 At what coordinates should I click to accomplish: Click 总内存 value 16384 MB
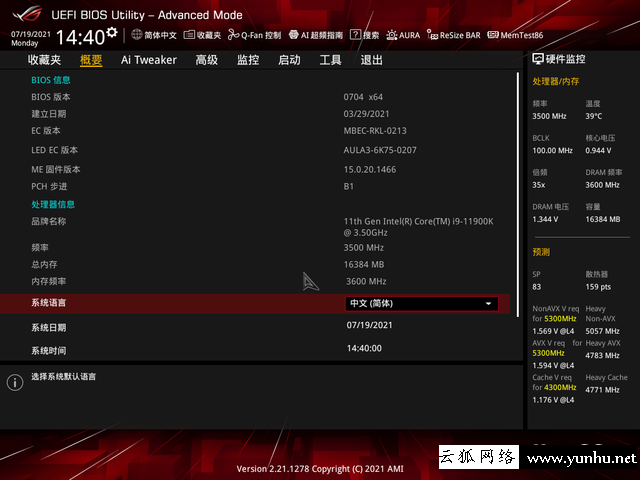[364, 265]
